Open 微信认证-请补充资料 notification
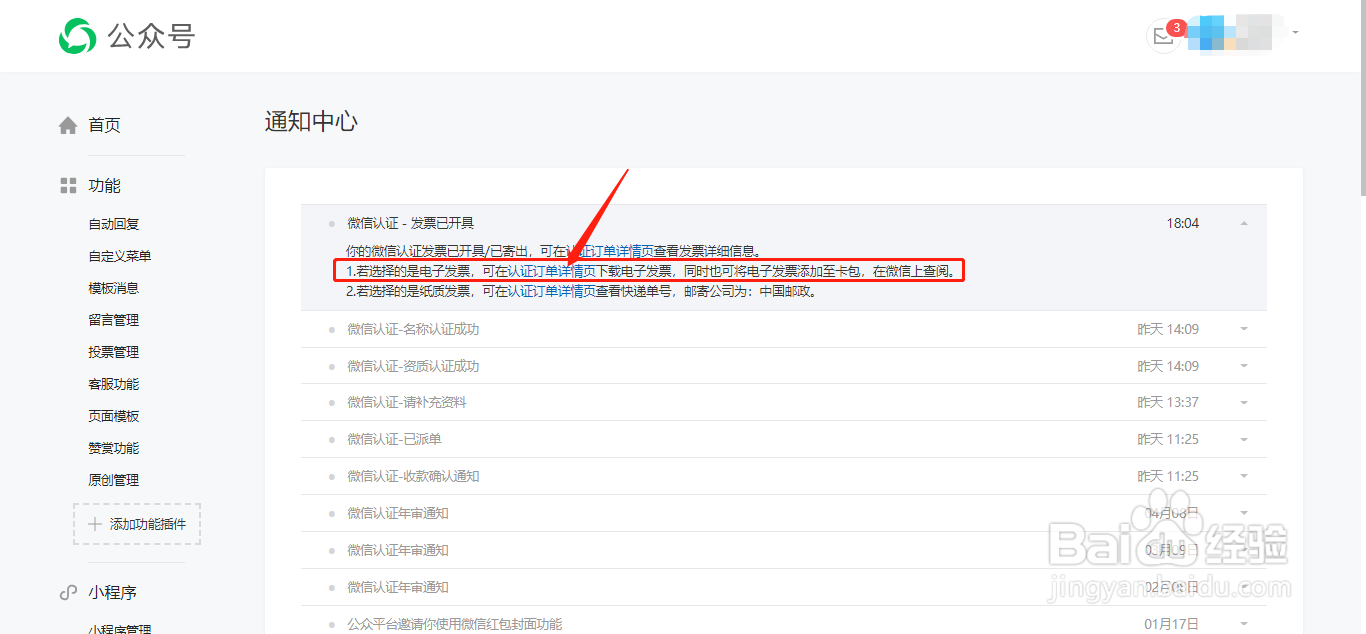The width and height of the screenshot is (1366, 634). pos(407,402)
